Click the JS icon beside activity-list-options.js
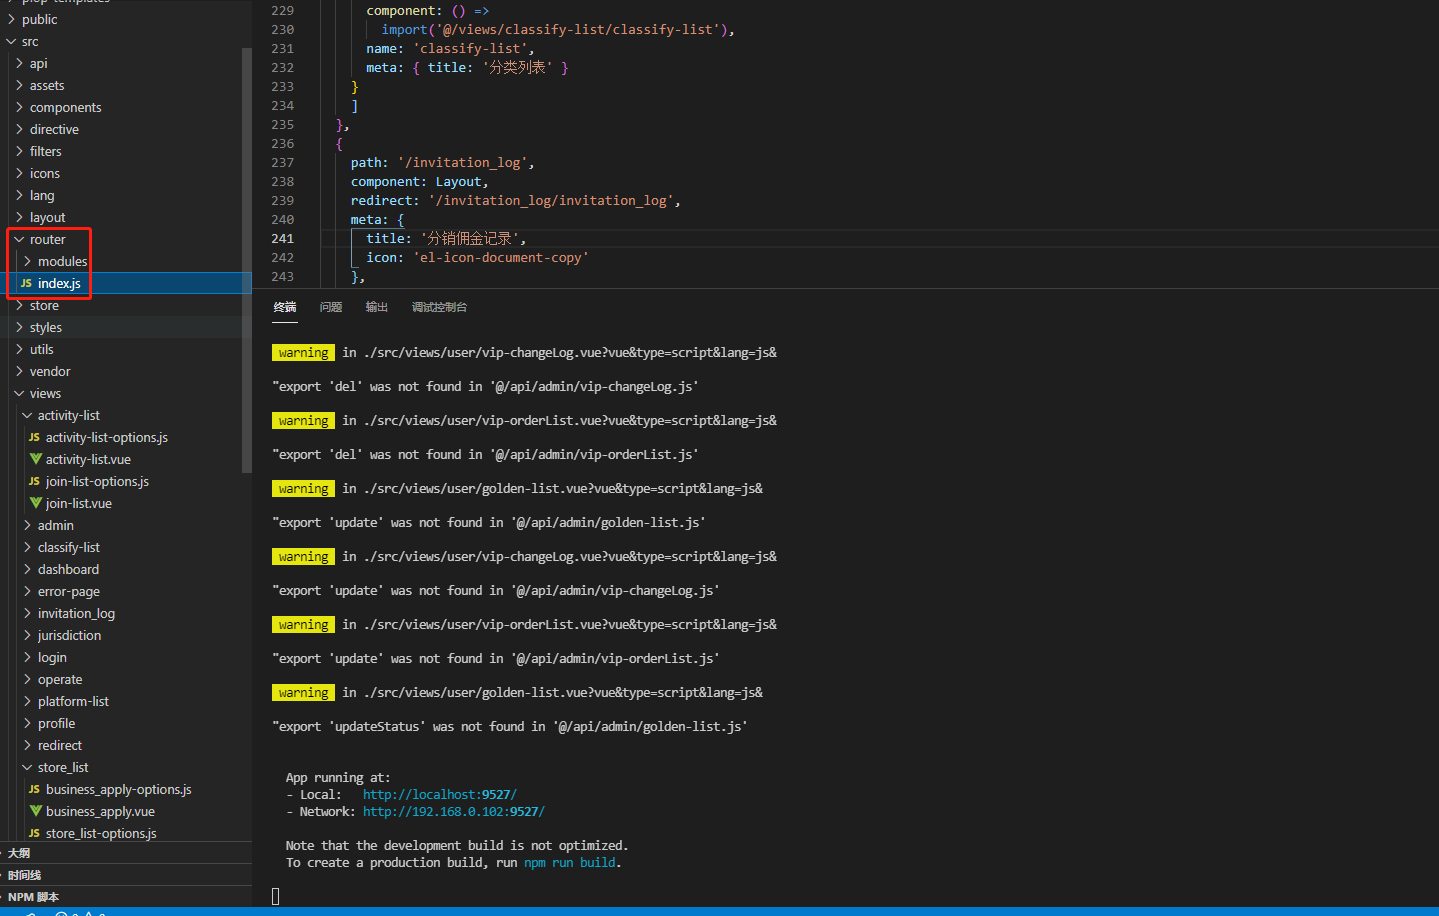 click(x=33, y=437)
